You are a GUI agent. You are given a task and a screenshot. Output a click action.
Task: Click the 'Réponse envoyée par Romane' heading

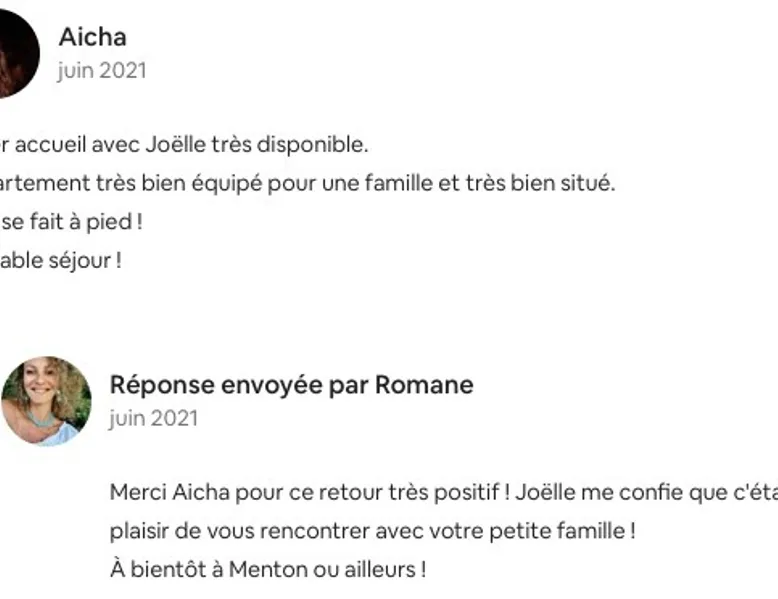pyautogui.click(x=291, y=385)
